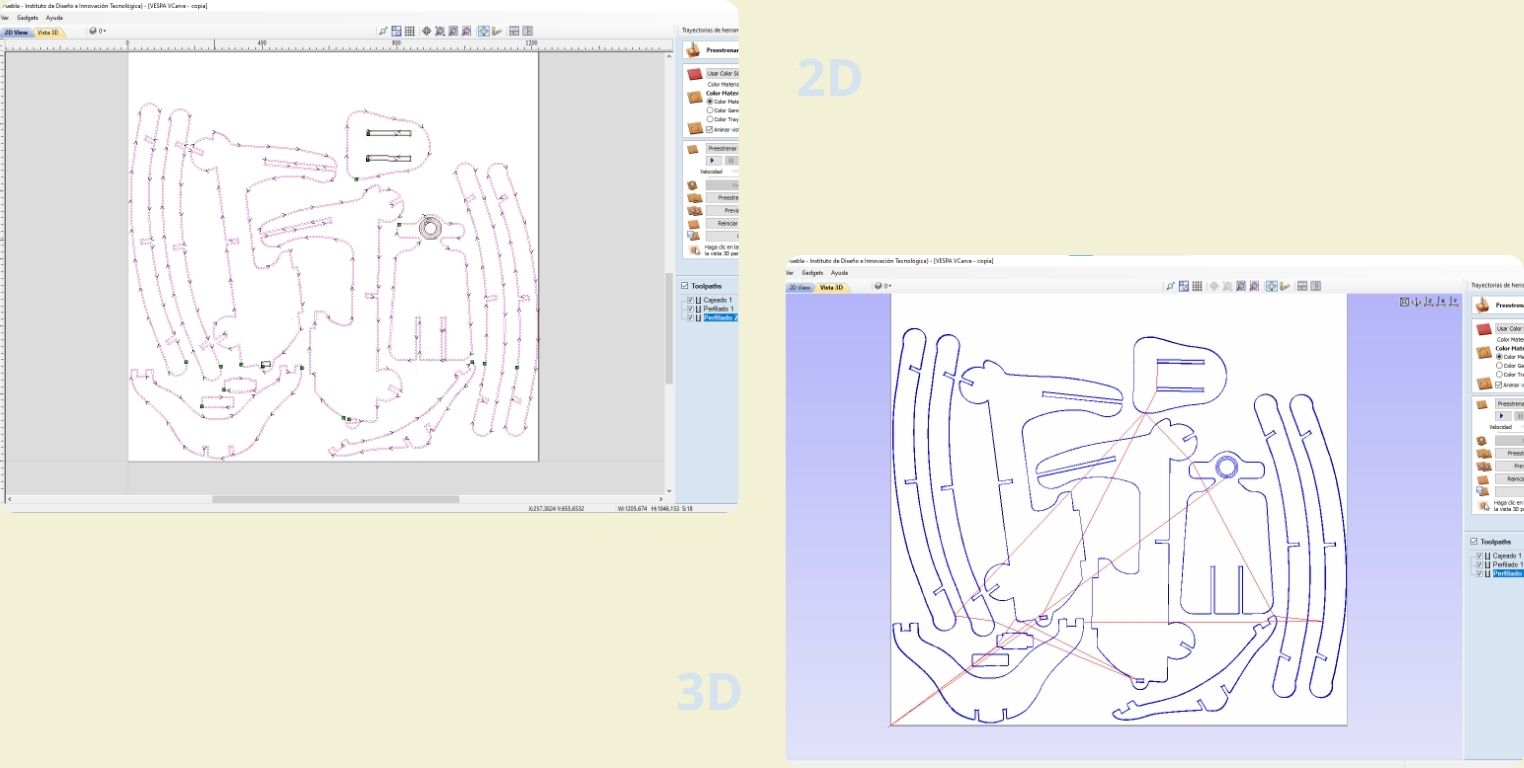1524x768 pixels.
Task: Toggle Toolpaths master checkbox in 2D window
Action: tap(685, 285)
